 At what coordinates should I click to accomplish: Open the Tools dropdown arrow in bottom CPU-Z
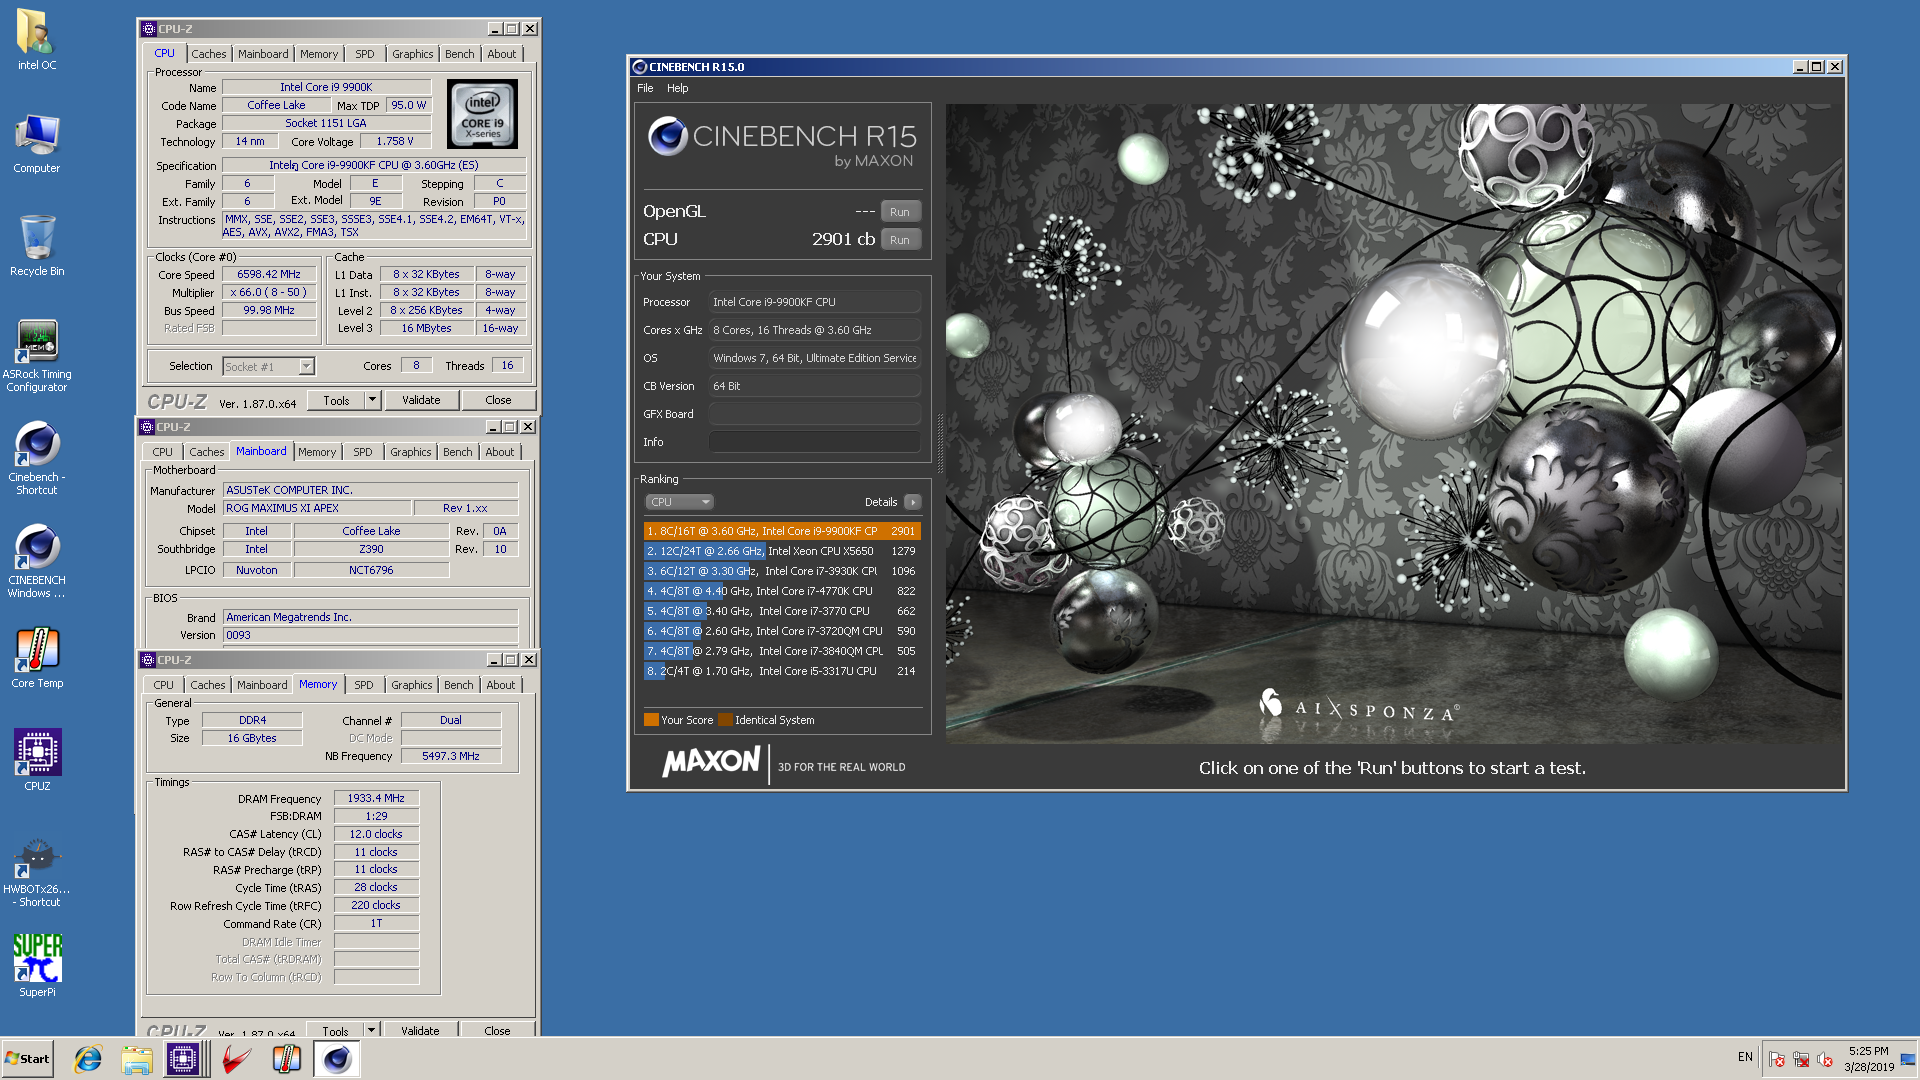pyautogui.click(x=371, y=1029)
